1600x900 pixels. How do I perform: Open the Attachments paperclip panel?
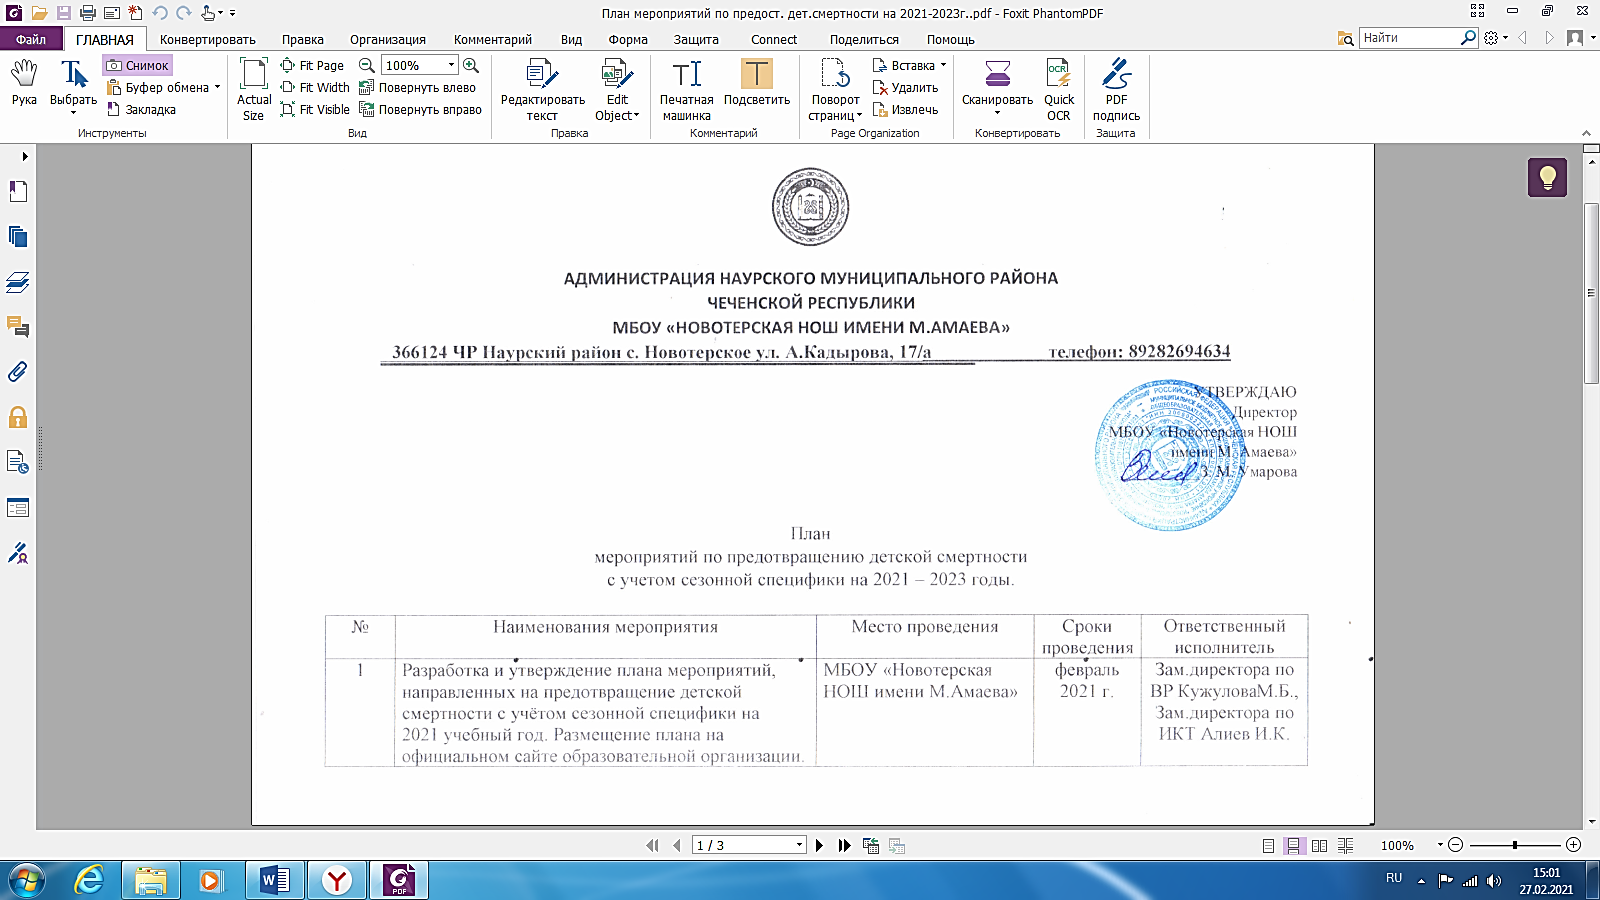18,372
